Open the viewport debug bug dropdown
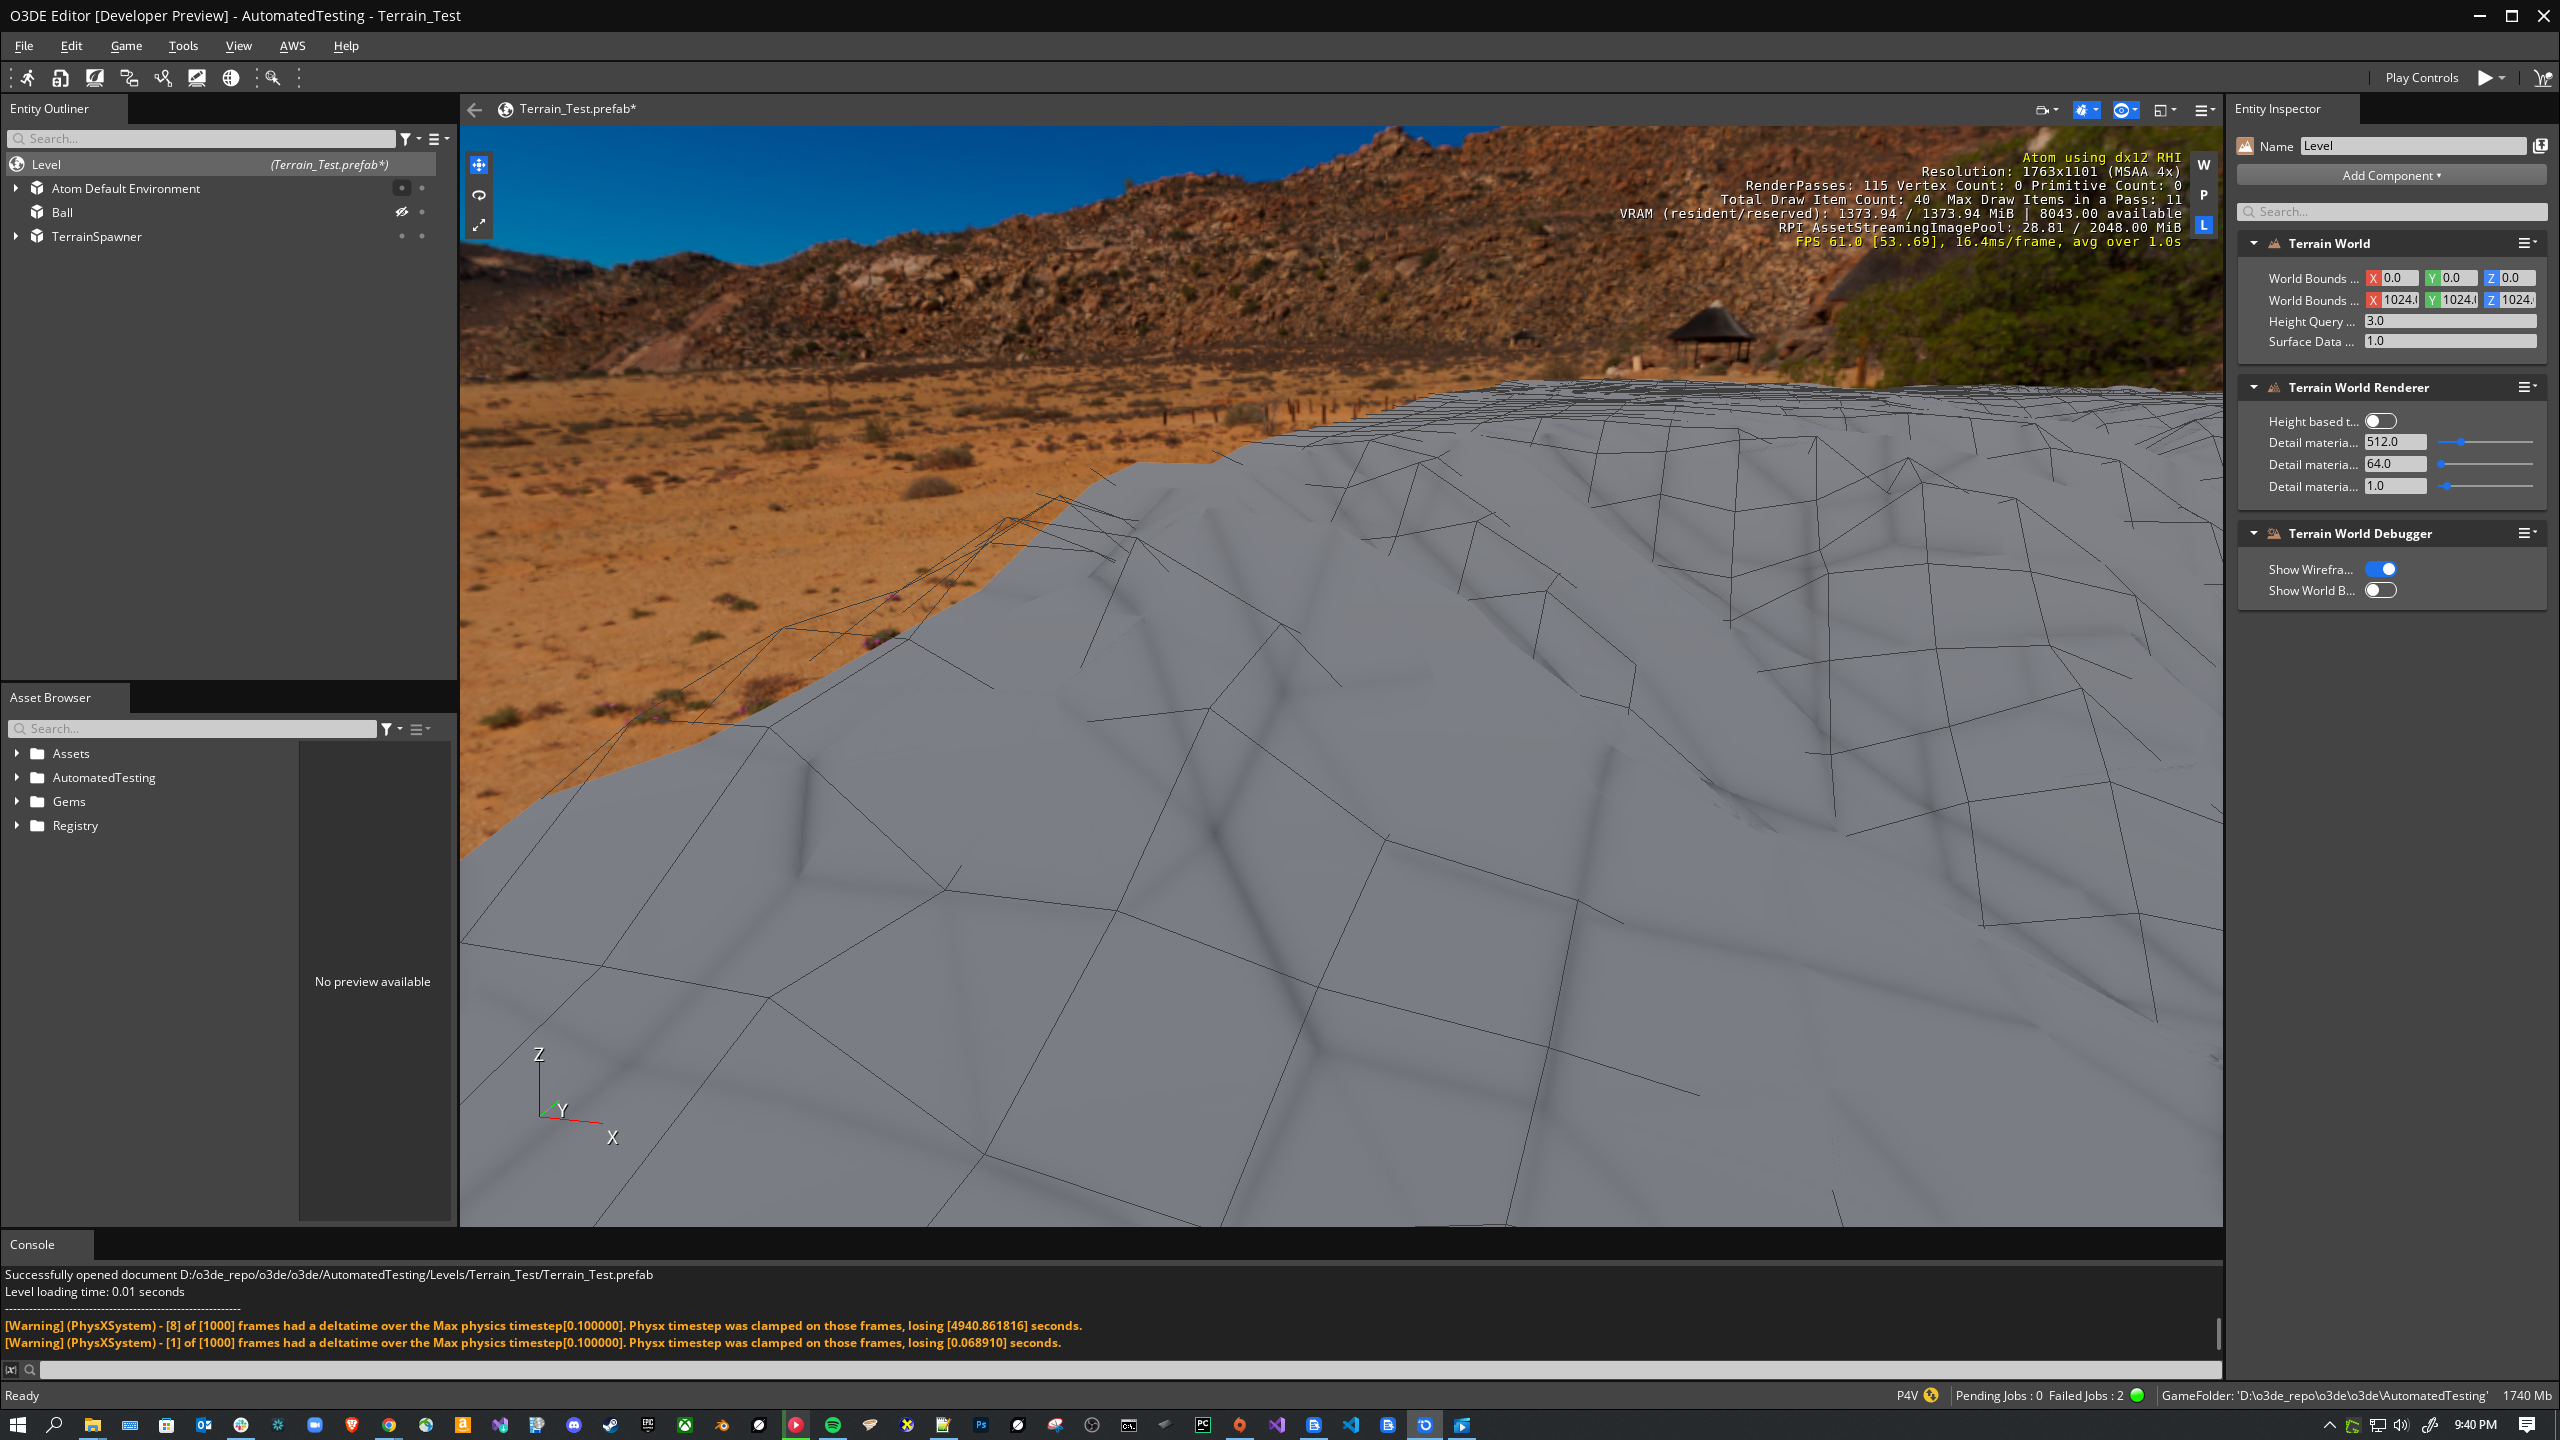Viewport: 2560px width, 1440px height. pyautogui.click(x=2086, y=110)
